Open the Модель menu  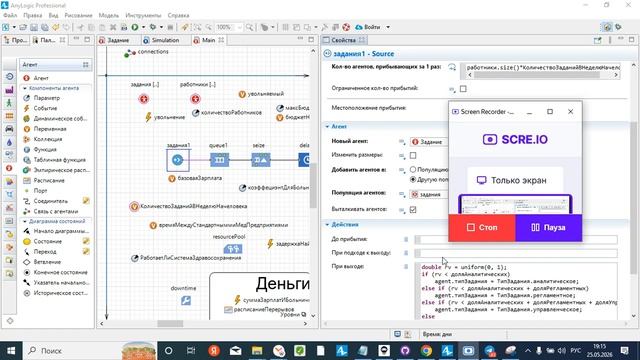(109, 15)
